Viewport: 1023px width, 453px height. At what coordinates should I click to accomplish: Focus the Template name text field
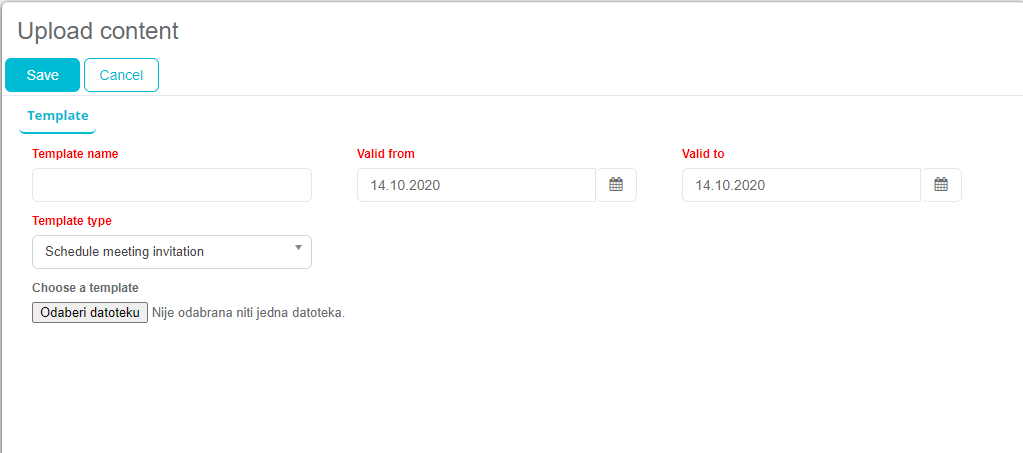[x=172, y=185]
